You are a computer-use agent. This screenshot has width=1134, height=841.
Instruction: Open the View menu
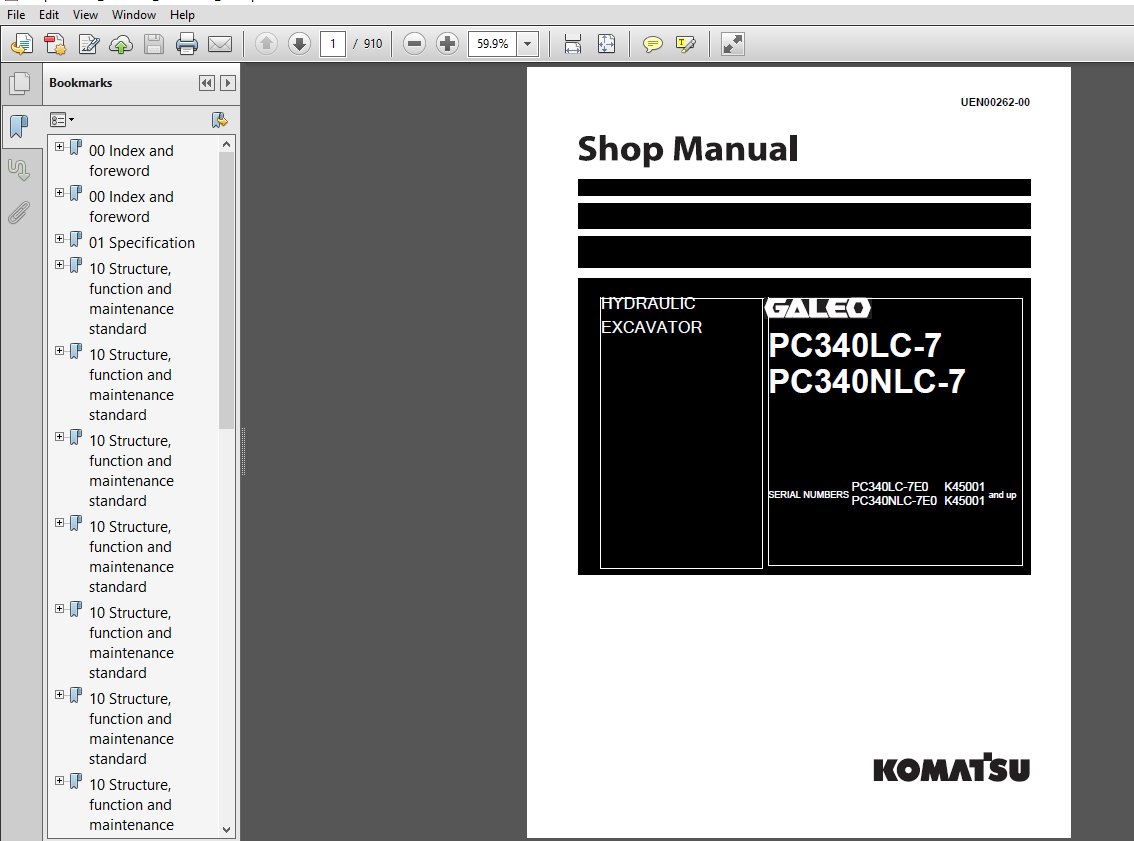tap(85, 14)
